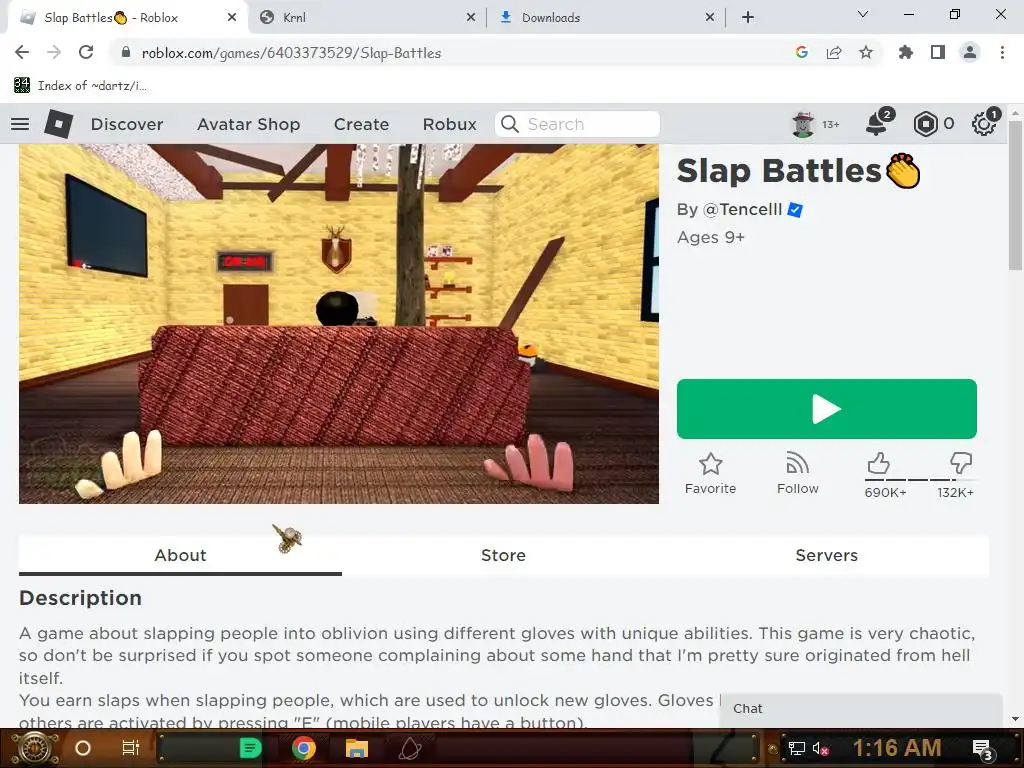Open the Chrome three-dot menu
The width and height of the screenshot is (1024, 768).
[x=1002, y=52]
